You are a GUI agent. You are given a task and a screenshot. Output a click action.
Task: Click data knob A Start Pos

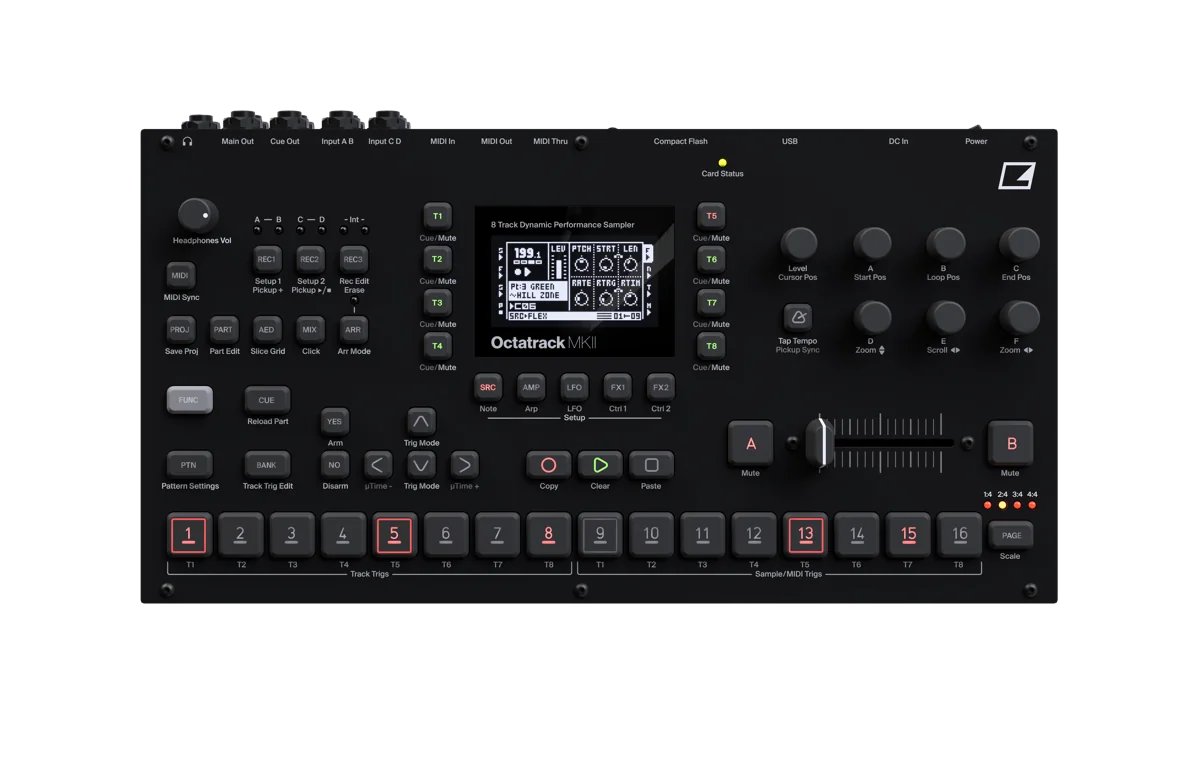[x=872, y=243]
